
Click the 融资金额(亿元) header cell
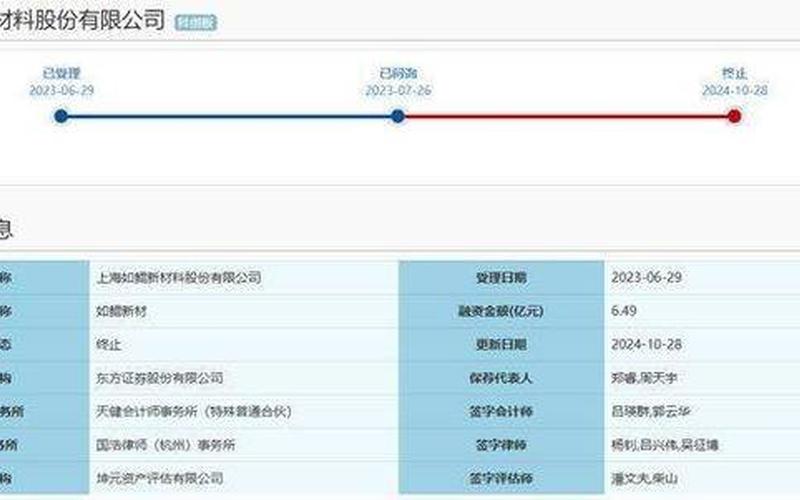pyautogui.click(x=501, y=311)
